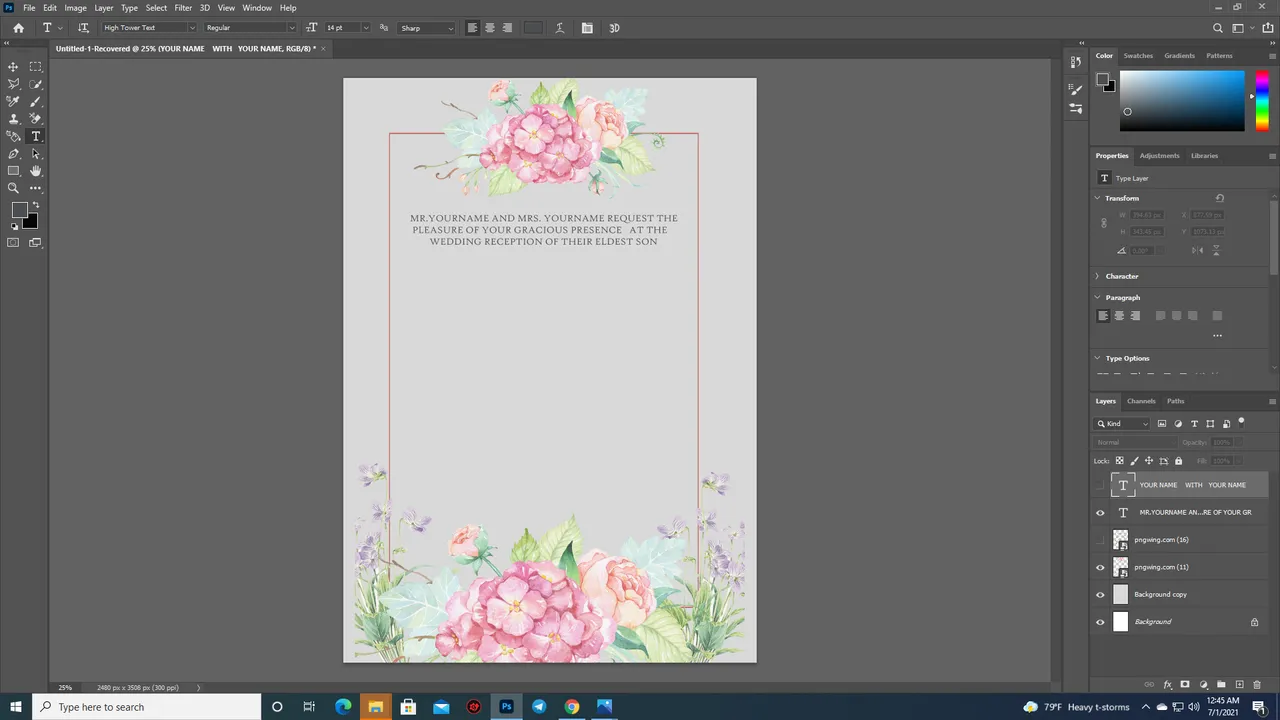Center text in options bar

(490, 28)
